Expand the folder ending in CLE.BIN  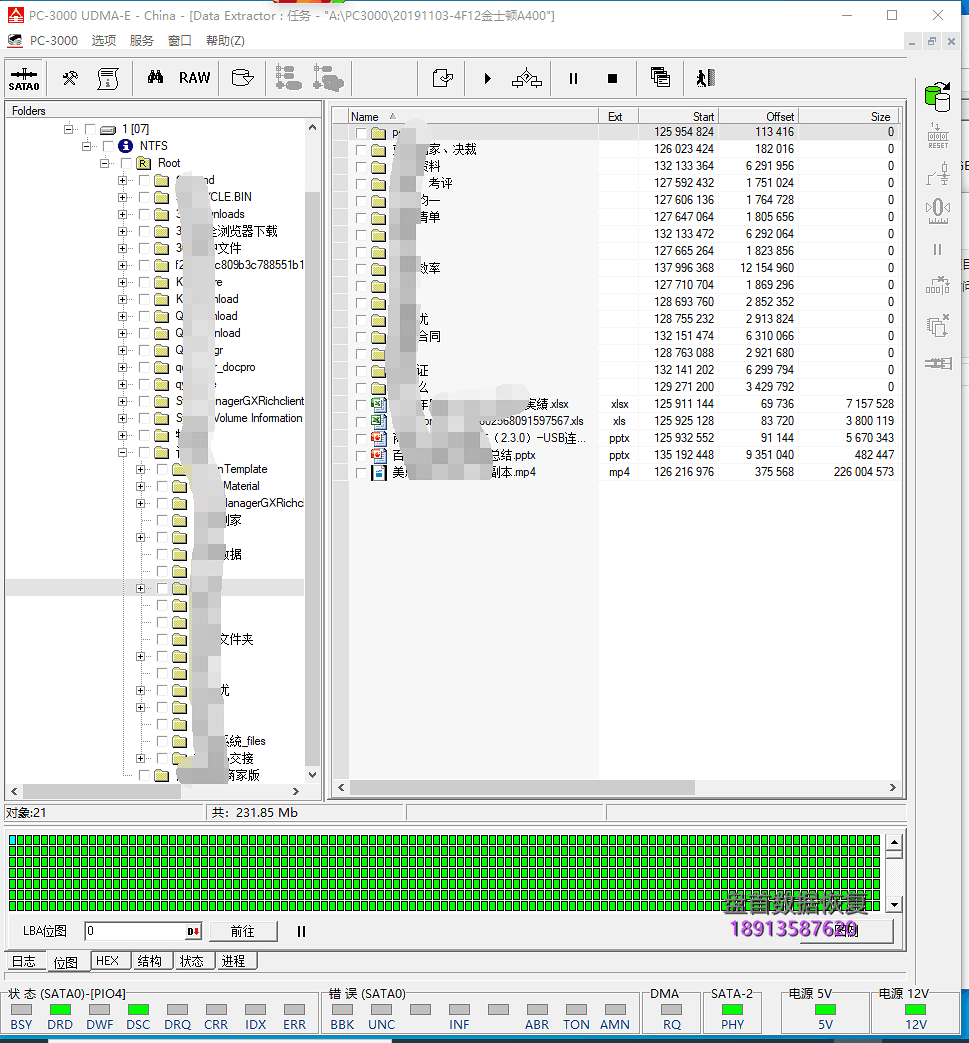pyautogui.click(x=122, y=197)
